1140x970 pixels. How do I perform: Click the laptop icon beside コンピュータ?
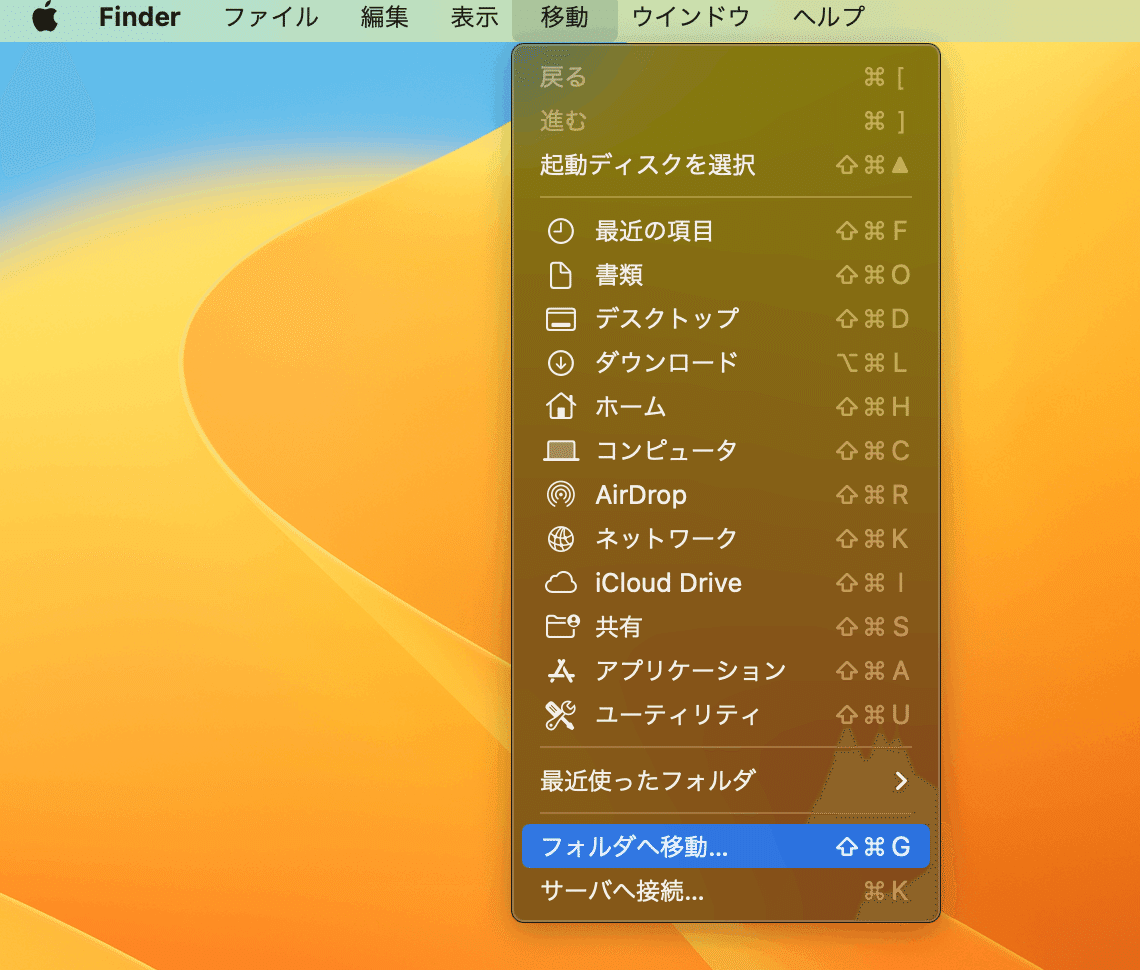[561, 451]
